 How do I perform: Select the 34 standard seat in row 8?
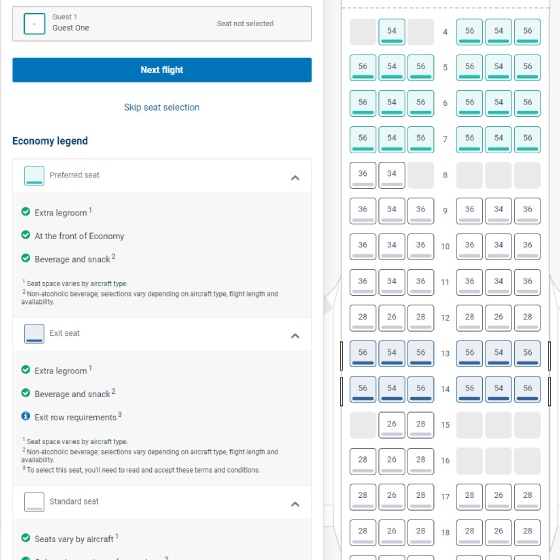tap(392, 175)
